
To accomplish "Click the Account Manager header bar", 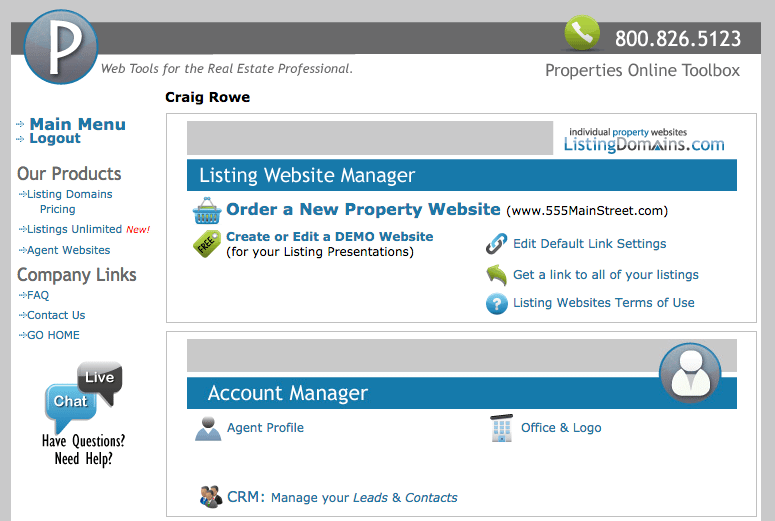I will [x=462, y=393].
